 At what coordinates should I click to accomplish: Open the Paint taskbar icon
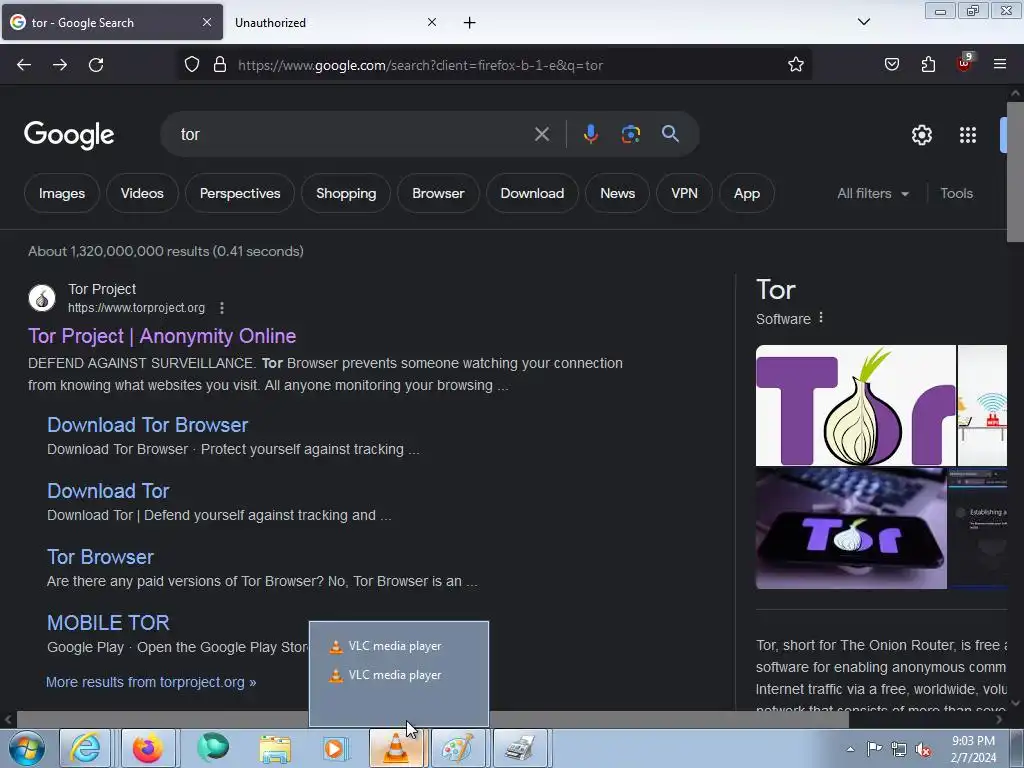click(x=458, y=749)
